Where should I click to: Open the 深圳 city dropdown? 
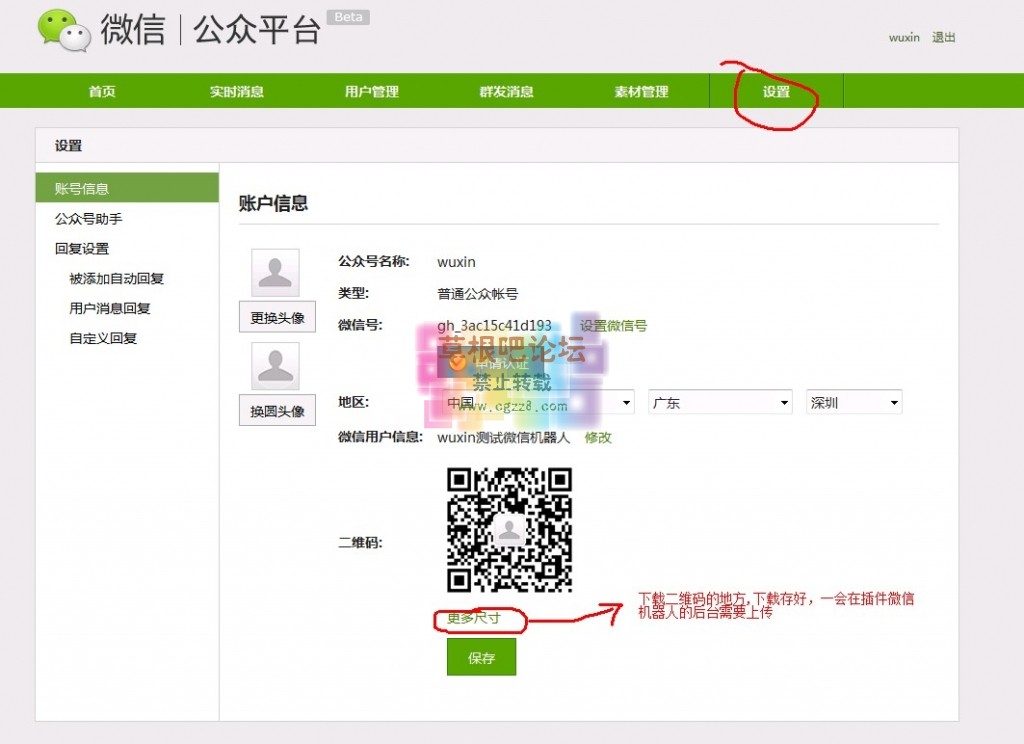[853, 401]
